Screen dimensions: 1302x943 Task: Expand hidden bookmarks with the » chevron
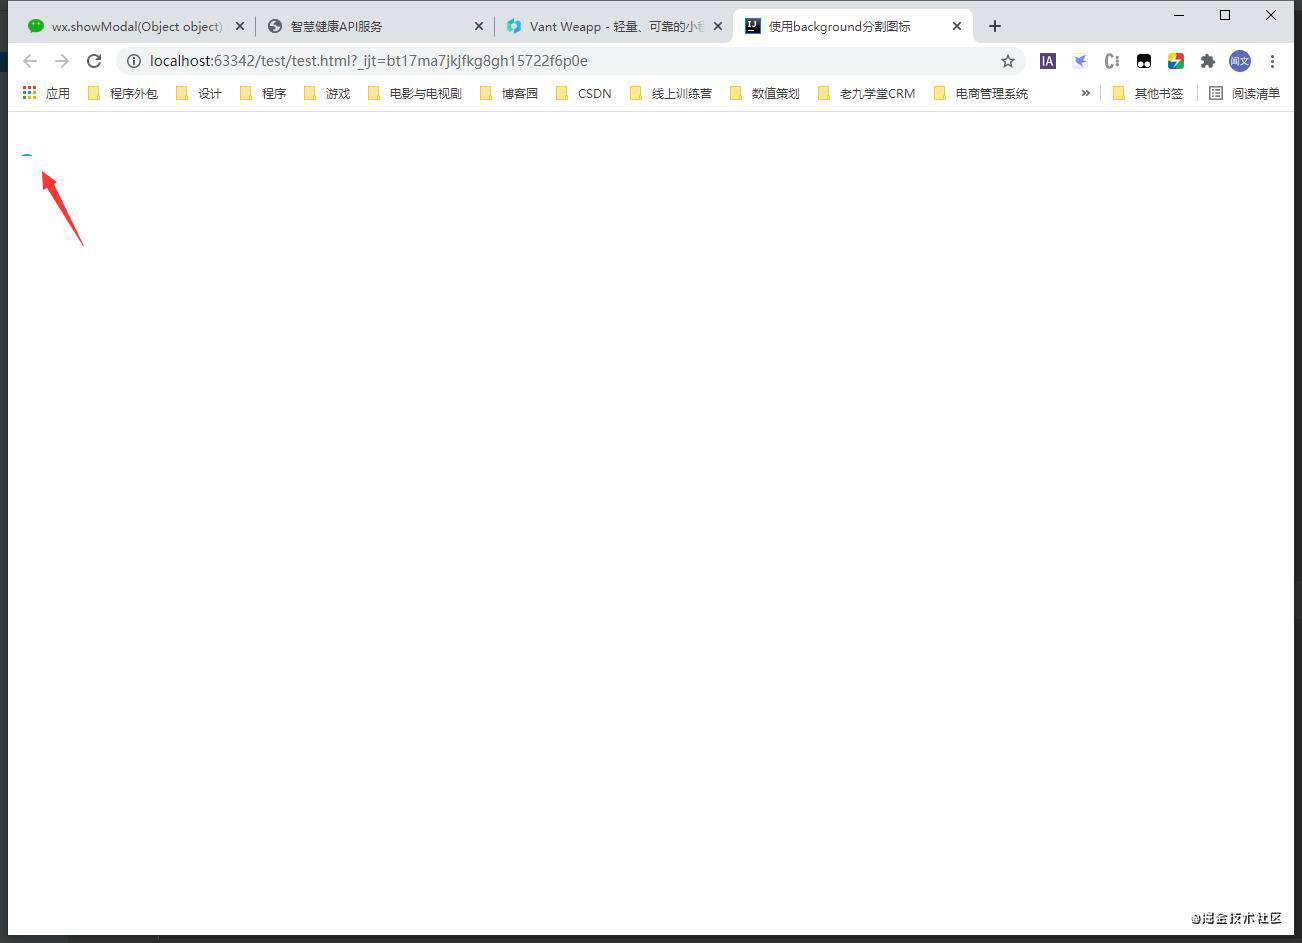tap(1086, 93)
